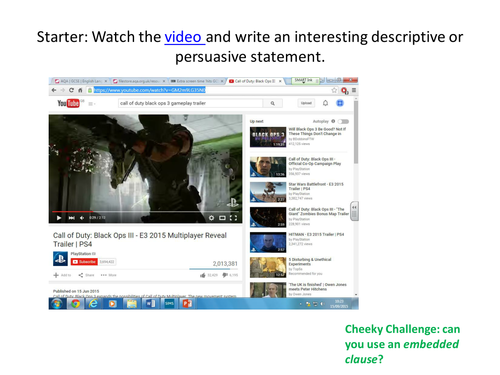The image size is (500, 375).
Task: Enter fullscreen with the player fullscreen icon
Action: (233, 218)
